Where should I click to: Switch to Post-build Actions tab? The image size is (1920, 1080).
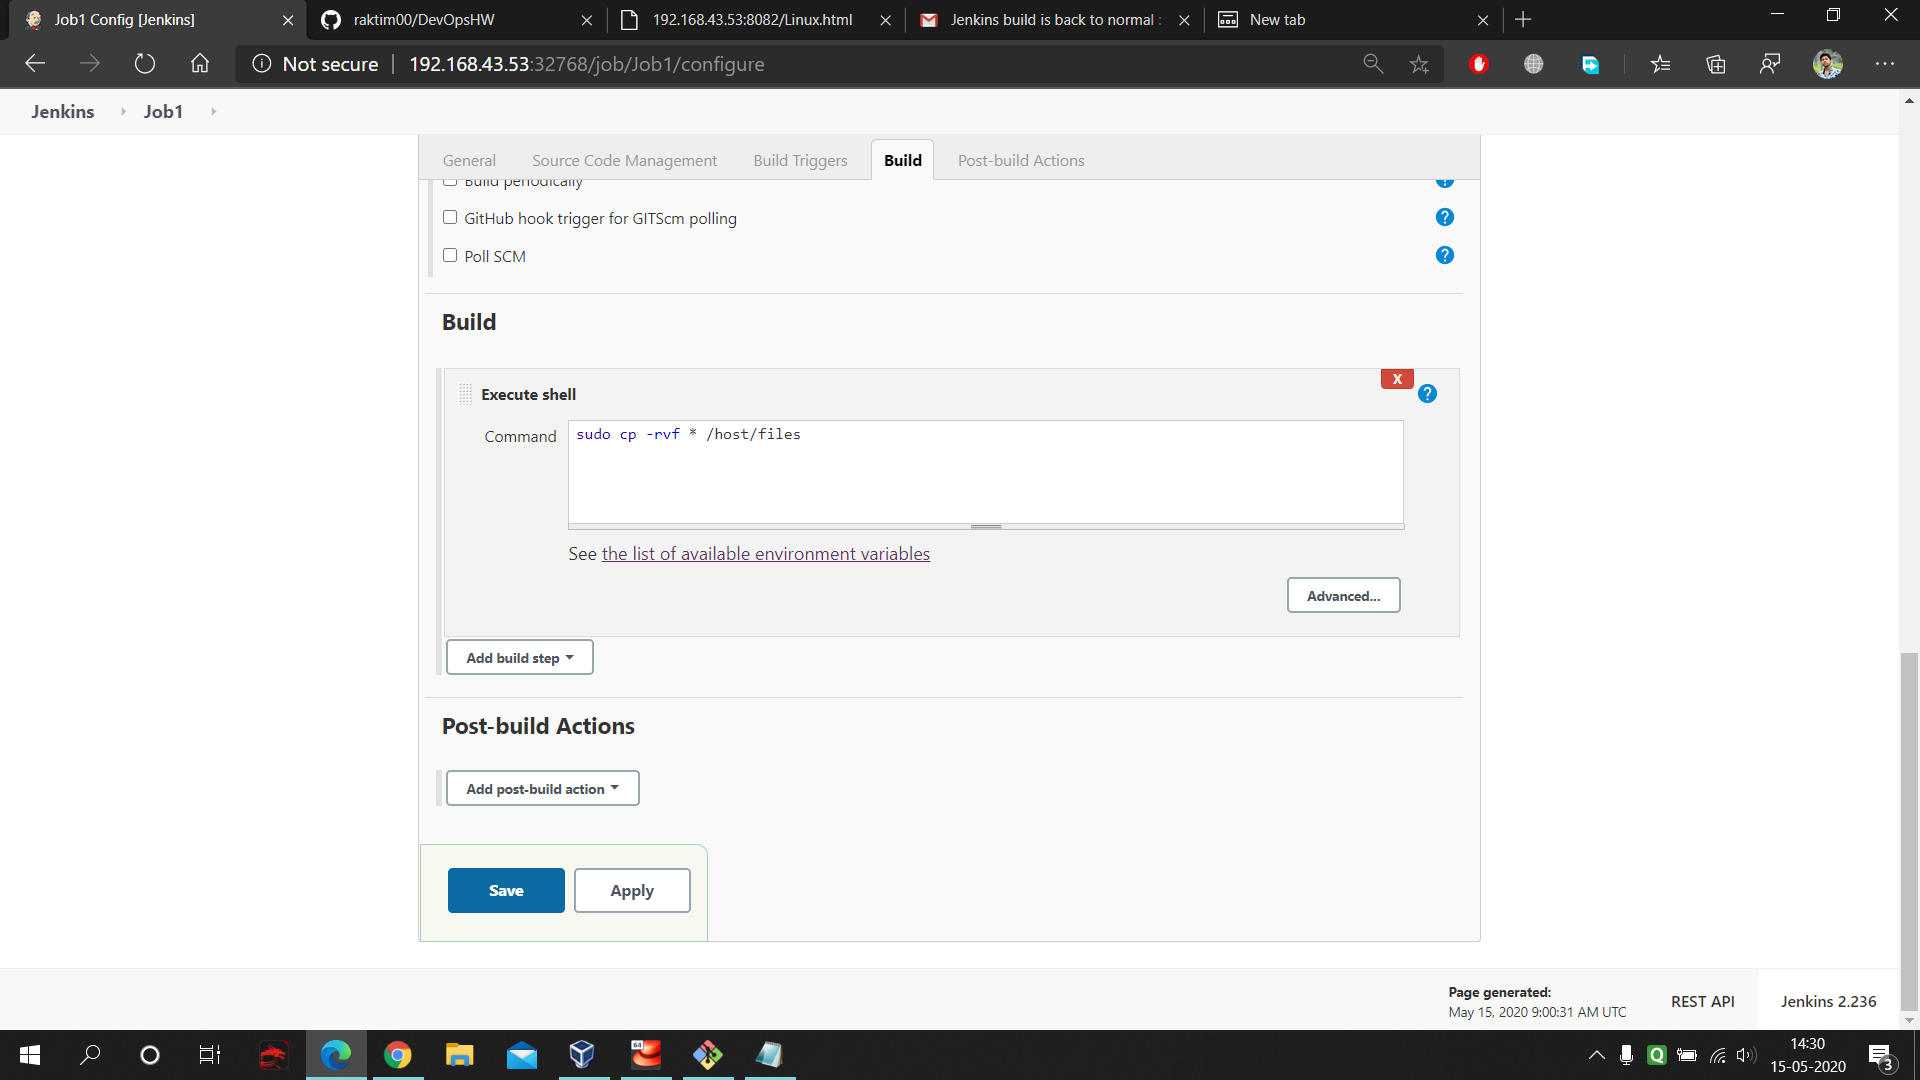click(1020, 161)
